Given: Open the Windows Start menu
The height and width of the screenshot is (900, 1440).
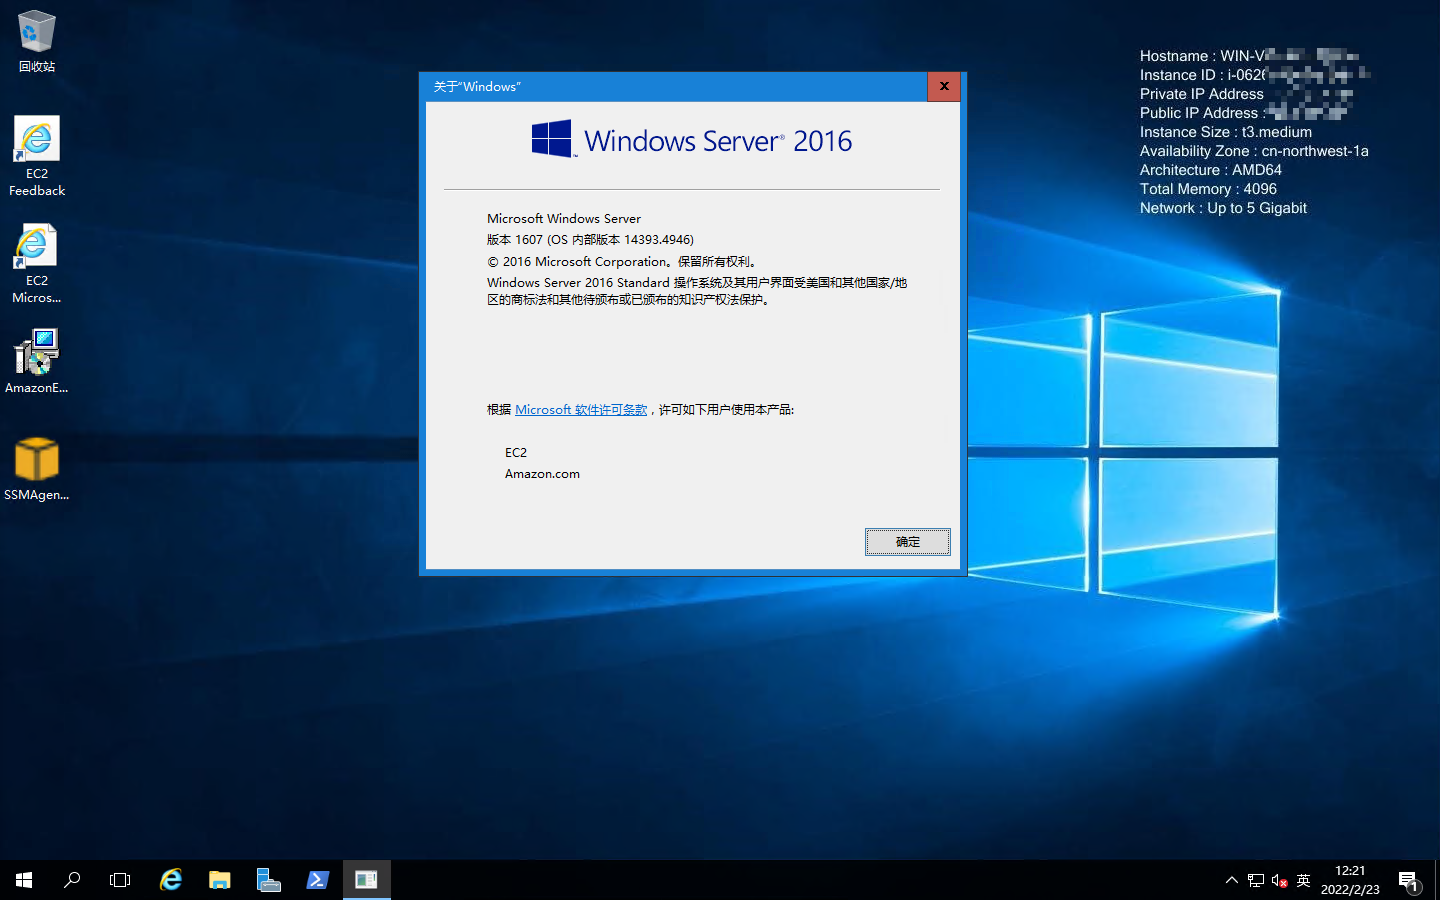Looking at the screenshot, I should click(x=23, y=879).
